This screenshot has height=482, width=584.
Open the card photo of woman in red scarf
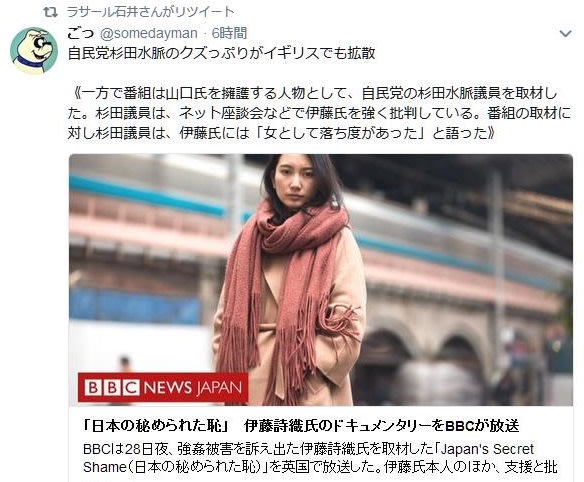pos(321,279)
